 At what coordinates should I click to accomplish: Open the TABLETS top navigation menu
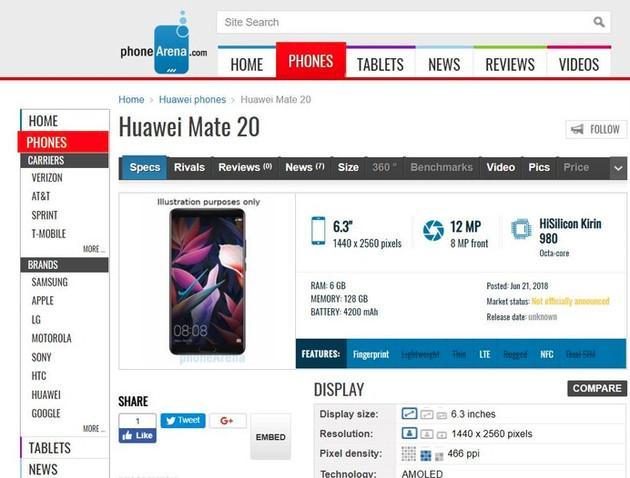click(x=380, y=64)
